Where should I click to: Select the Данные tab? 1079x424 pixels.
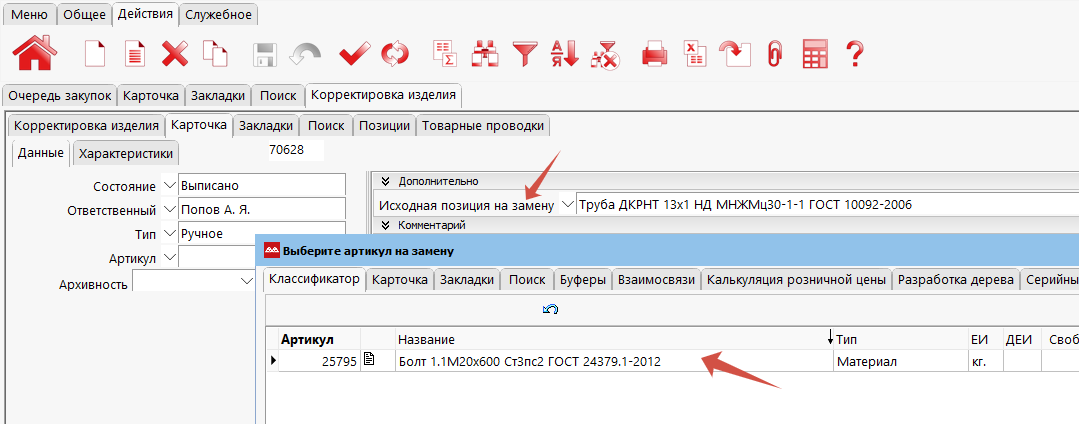point(41,153)
